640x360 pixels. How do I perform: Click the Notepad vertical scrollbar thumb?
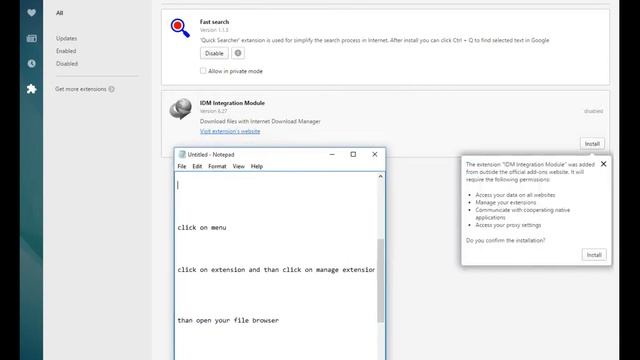380,280
